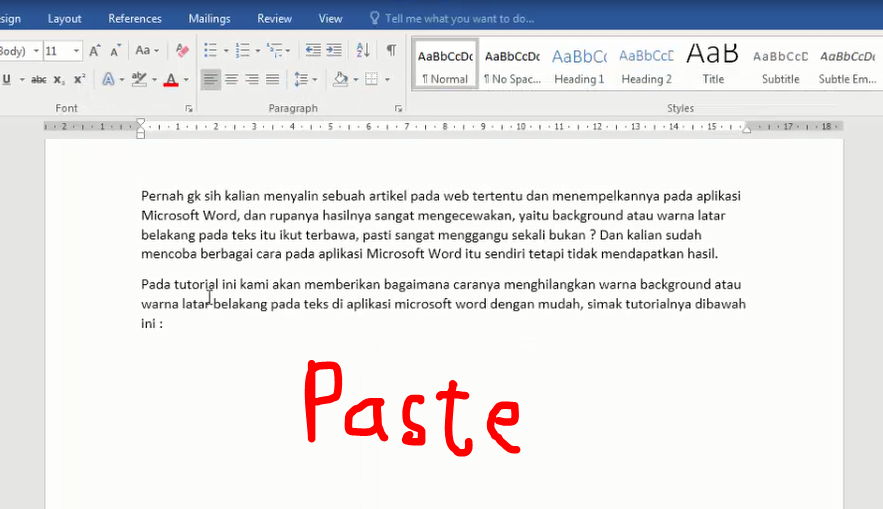Open Line and Paragraph Spacing options
This screenshot has width=883, height=509.
coord(301,79)
